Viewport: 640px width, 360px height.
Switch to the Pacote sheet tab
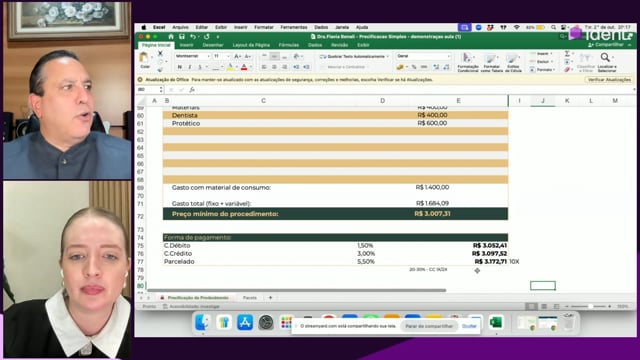[x=250, y=298]
